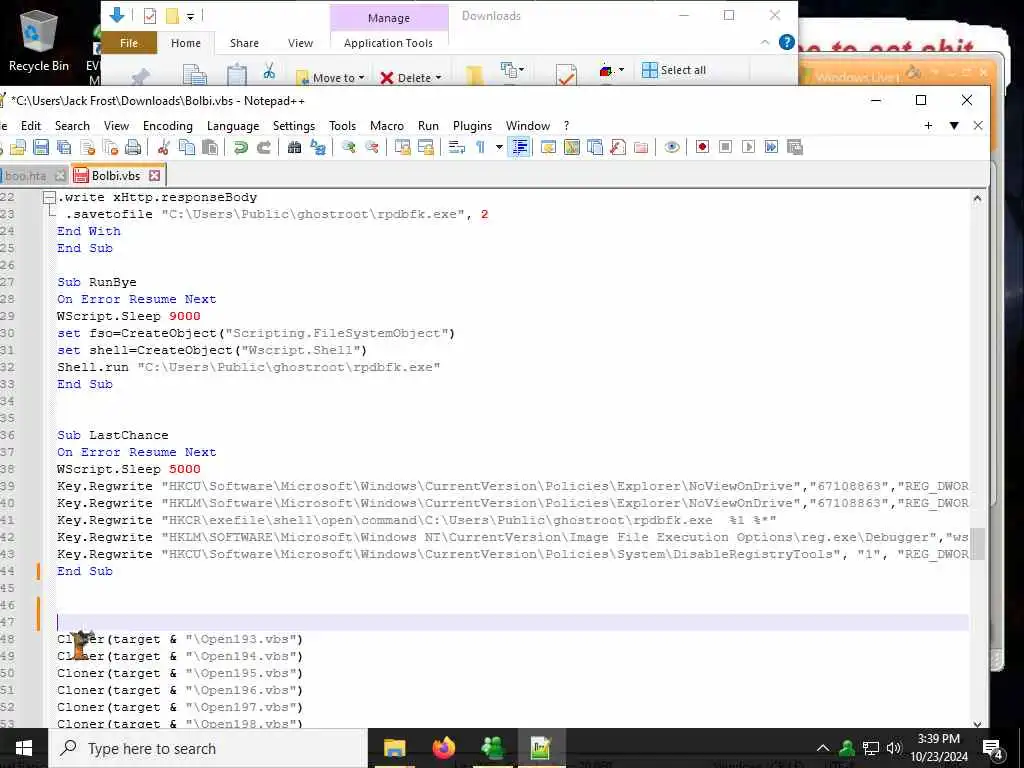
Task: Open the Settings menu
Action: click(x=294, y=125)
